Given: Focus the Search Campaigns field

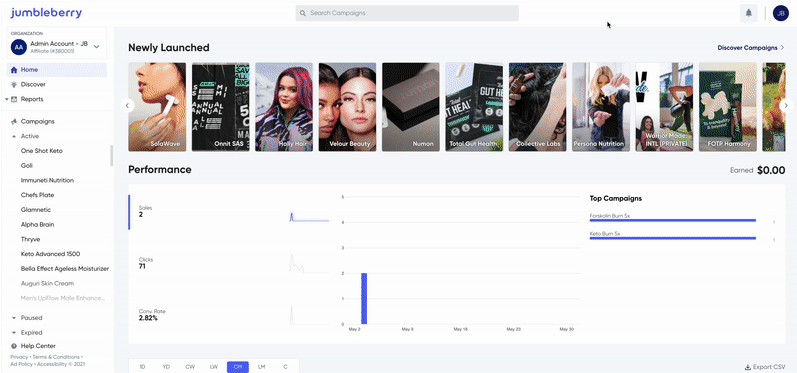Looking at the screenshot, I should coord(407,13).
